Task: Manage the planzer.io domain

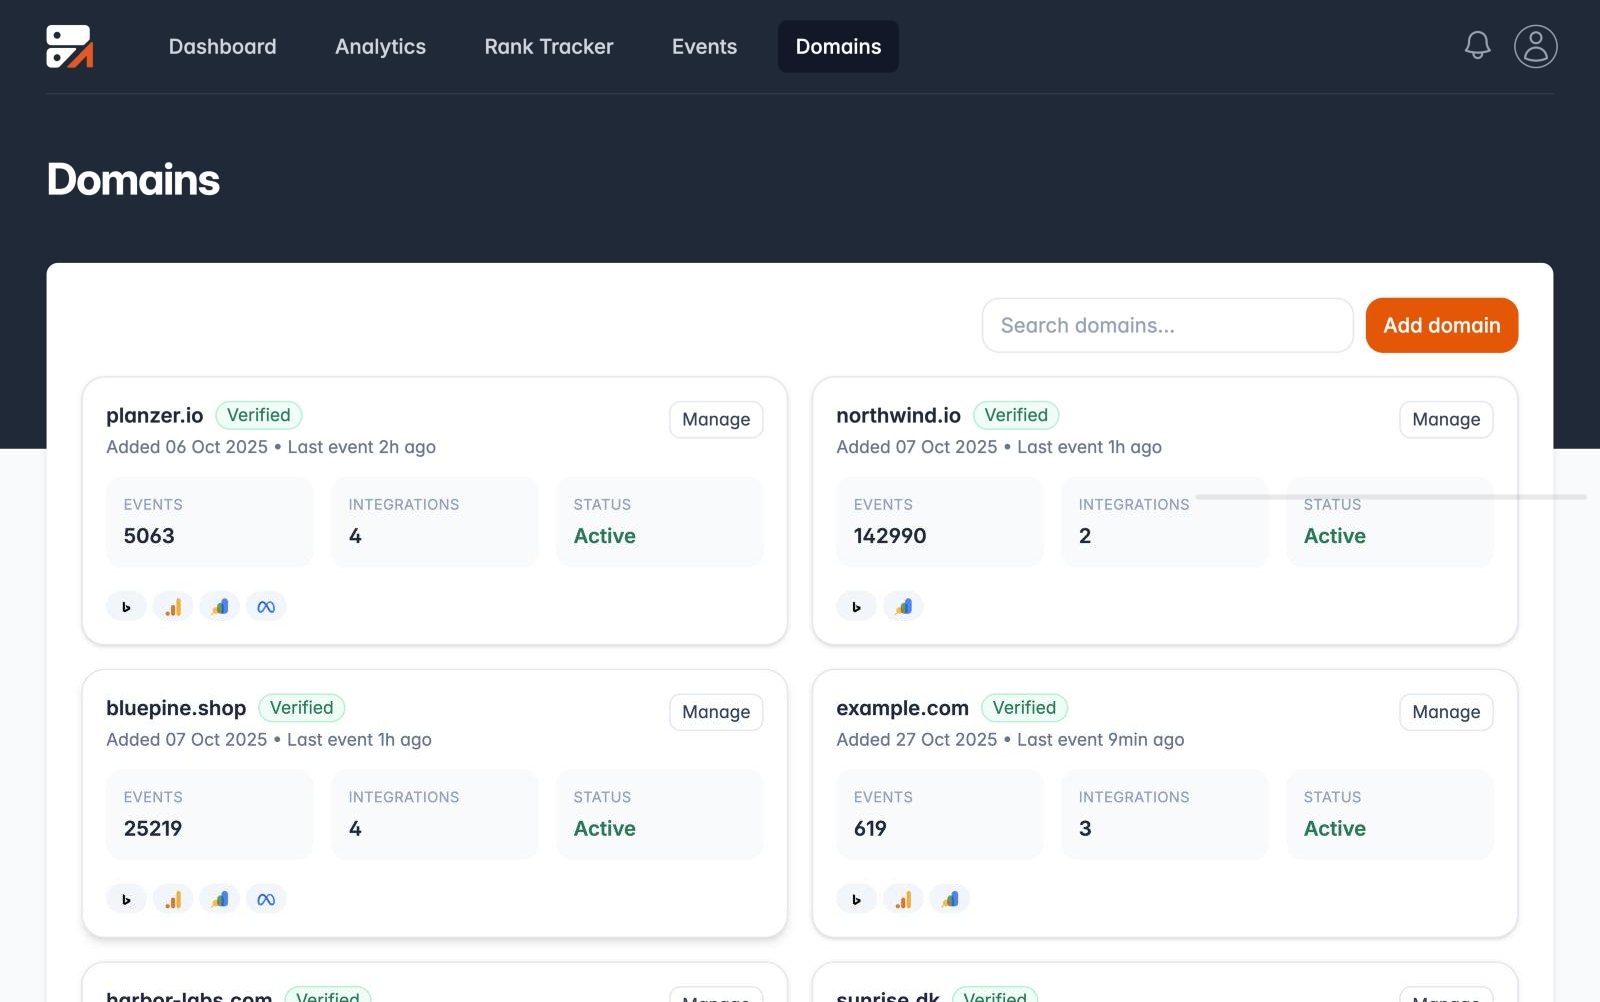Action: [716, 419]
